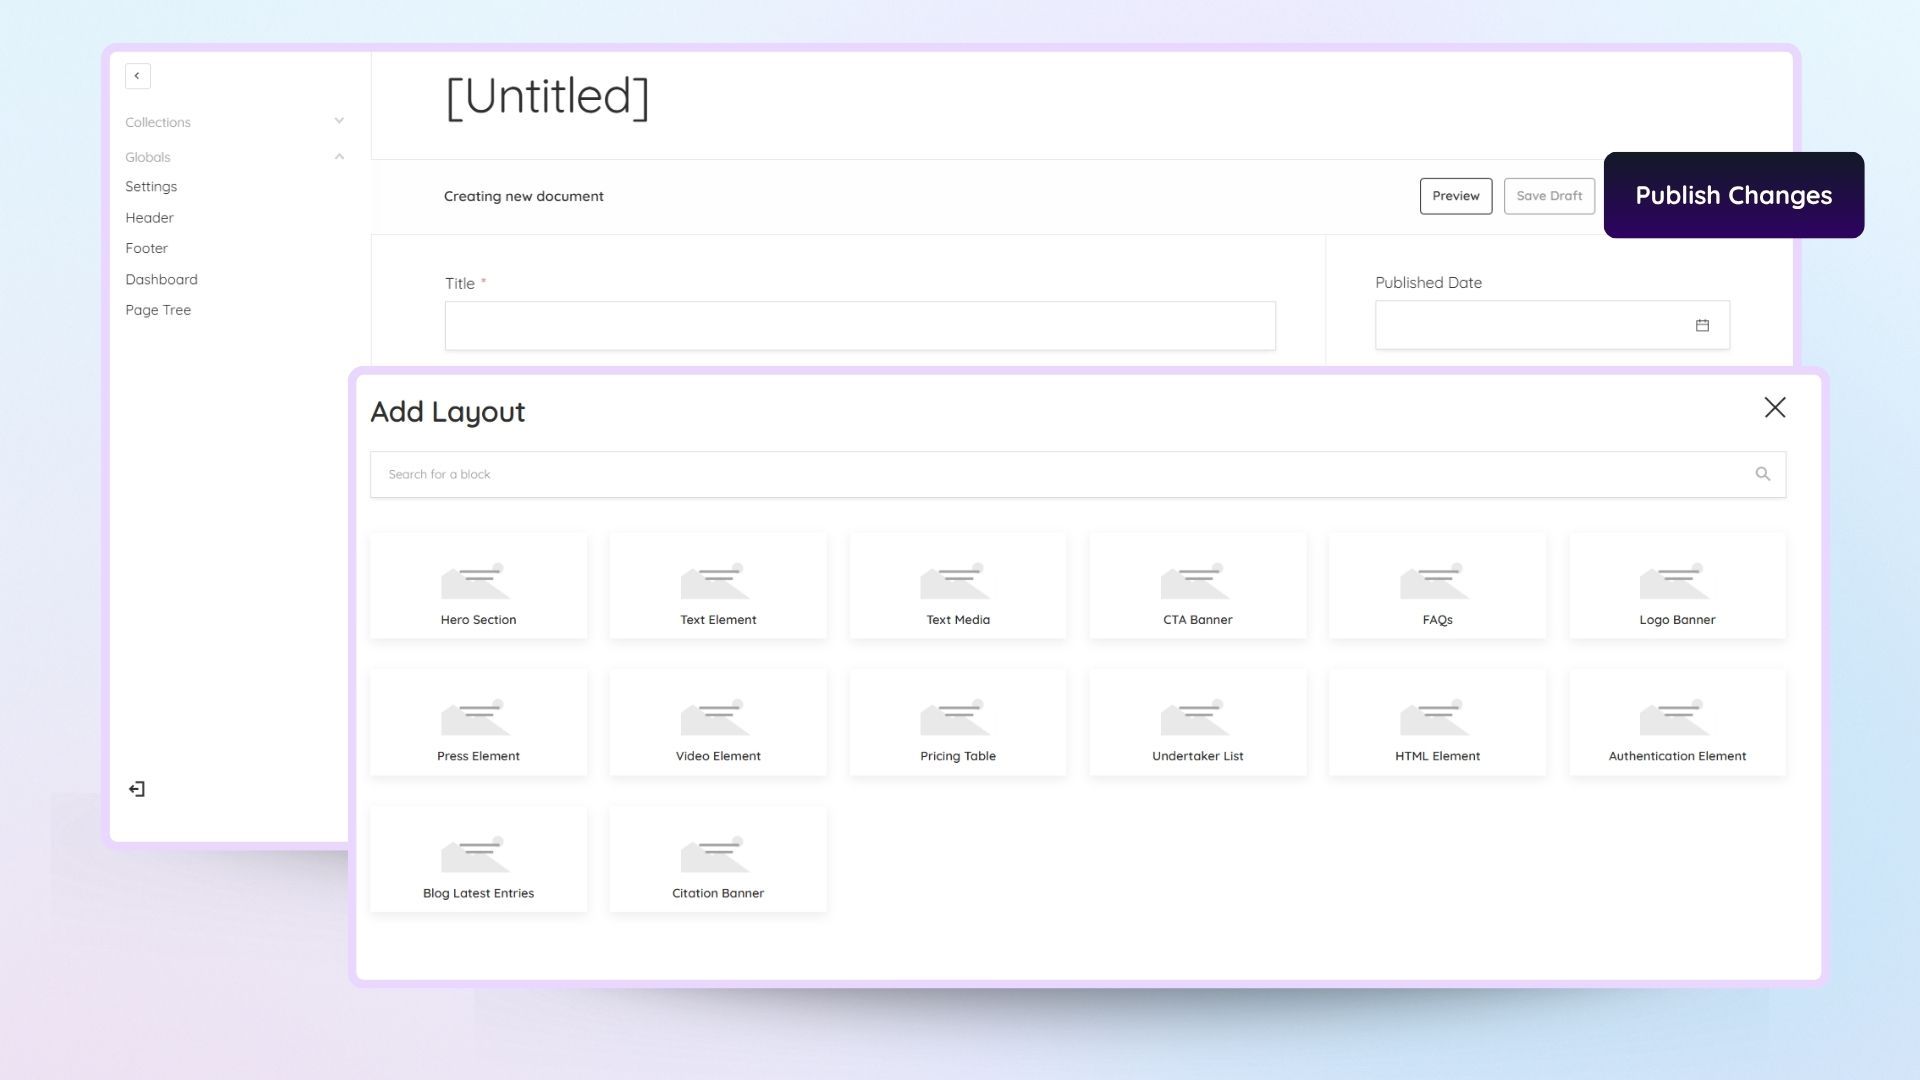The width and height of the screenshot is (1920, 1080).
Task: Open Settings under Globals
Action: click(x=151, y=186)
